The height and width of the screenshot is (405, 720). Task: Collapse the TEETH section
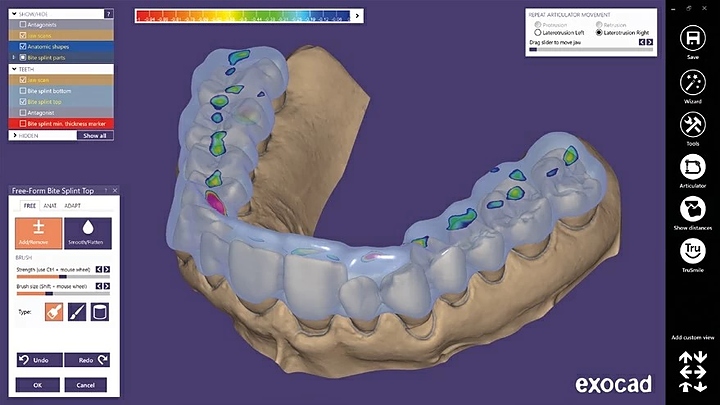pyautogui.click(x=15, y=69)
